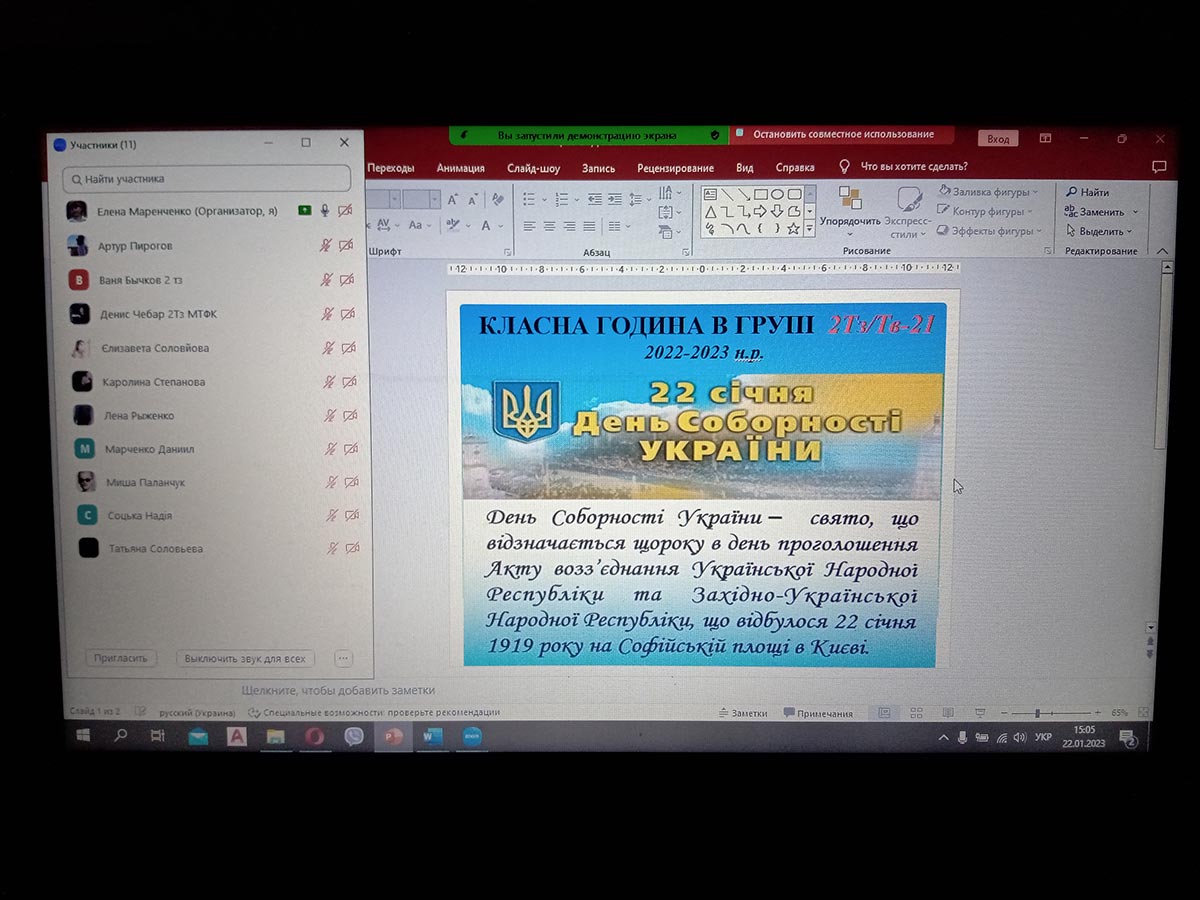Align text to the right
1200x900 pixels.
(x=569, y=226)
